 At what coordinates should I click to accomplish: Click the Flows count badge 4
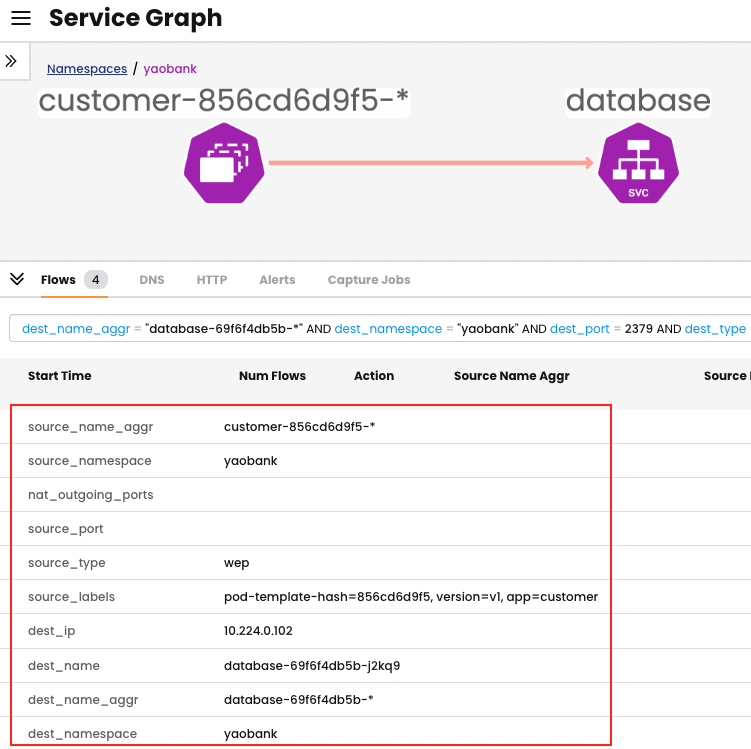pos(96,280)
